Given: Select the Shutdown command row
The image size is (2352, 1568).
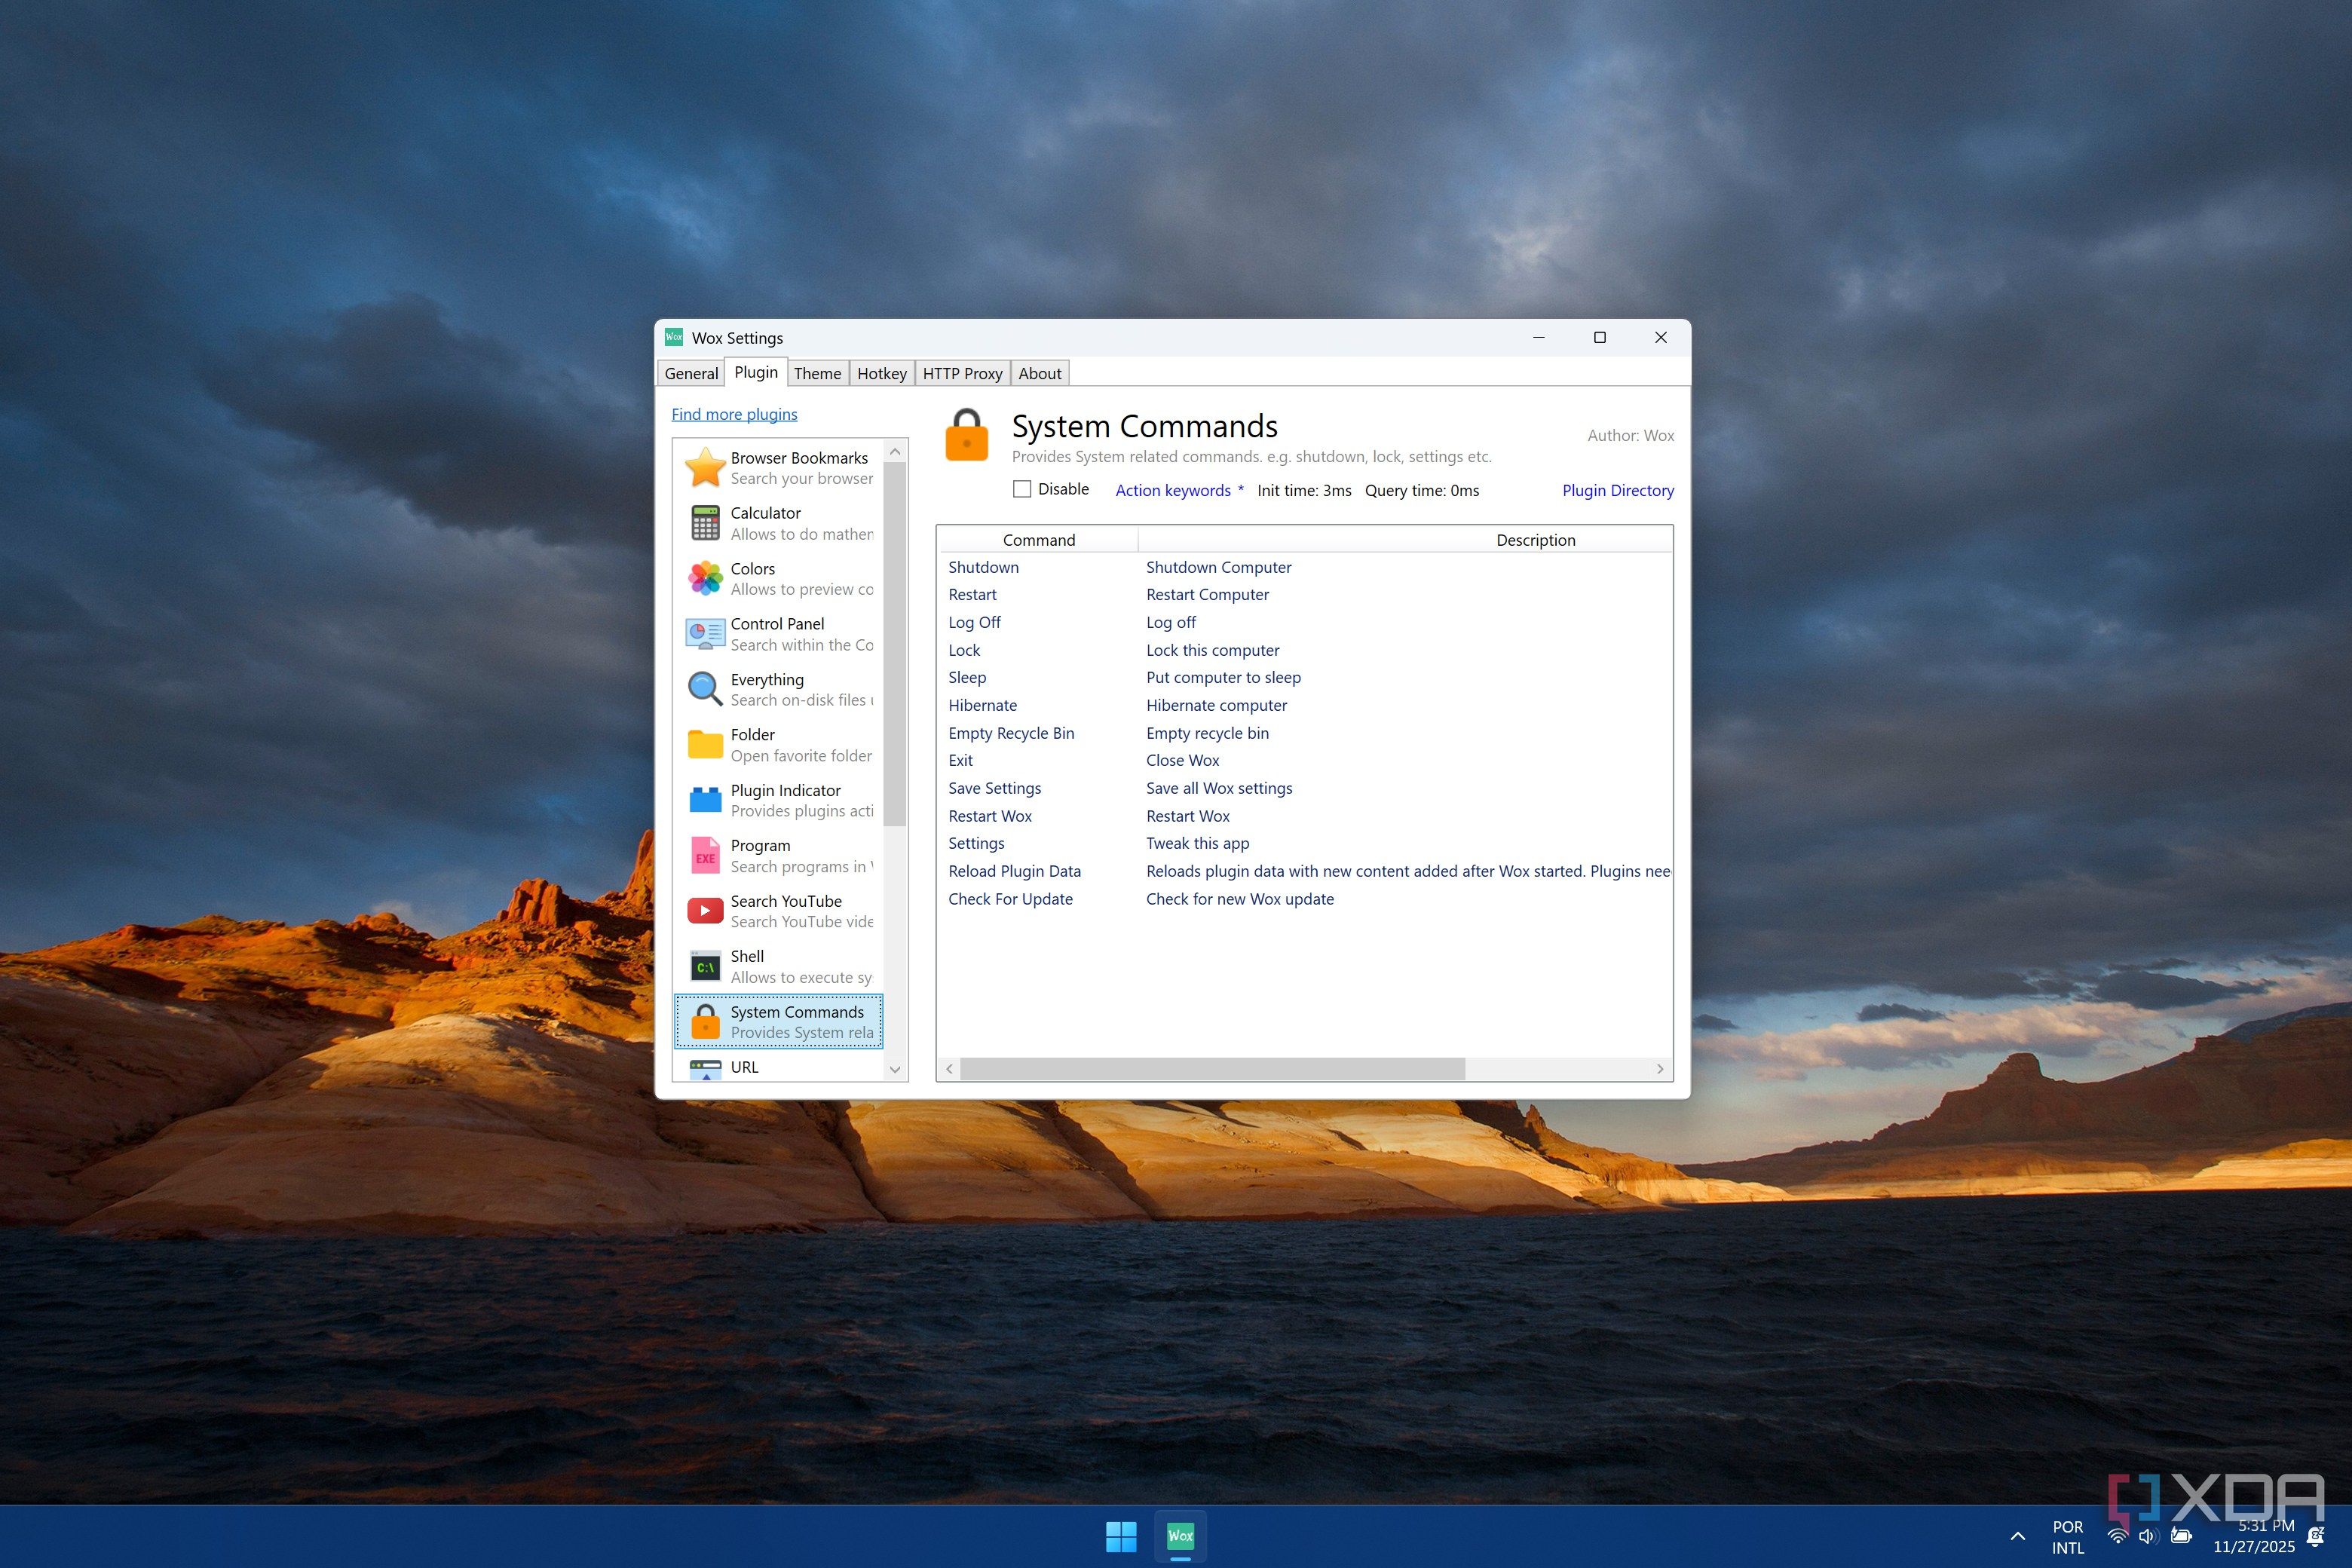Looking at the screenshot, I should point(1304,567).
